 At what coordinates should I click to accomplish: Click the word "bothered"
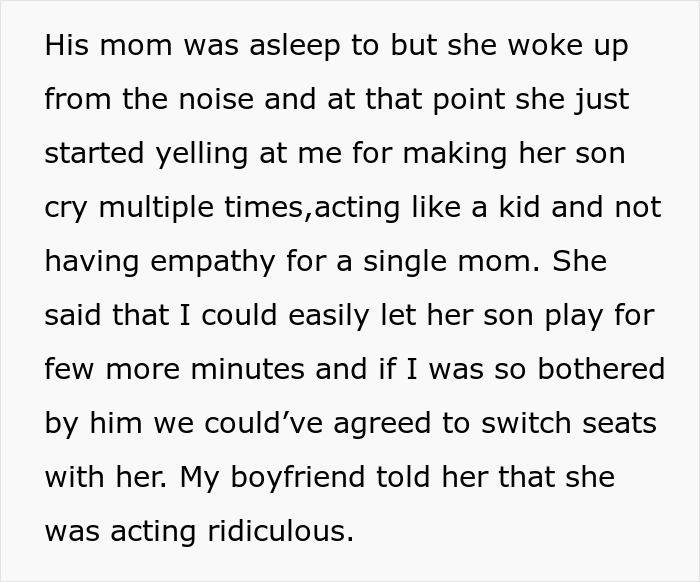point(601,370)
